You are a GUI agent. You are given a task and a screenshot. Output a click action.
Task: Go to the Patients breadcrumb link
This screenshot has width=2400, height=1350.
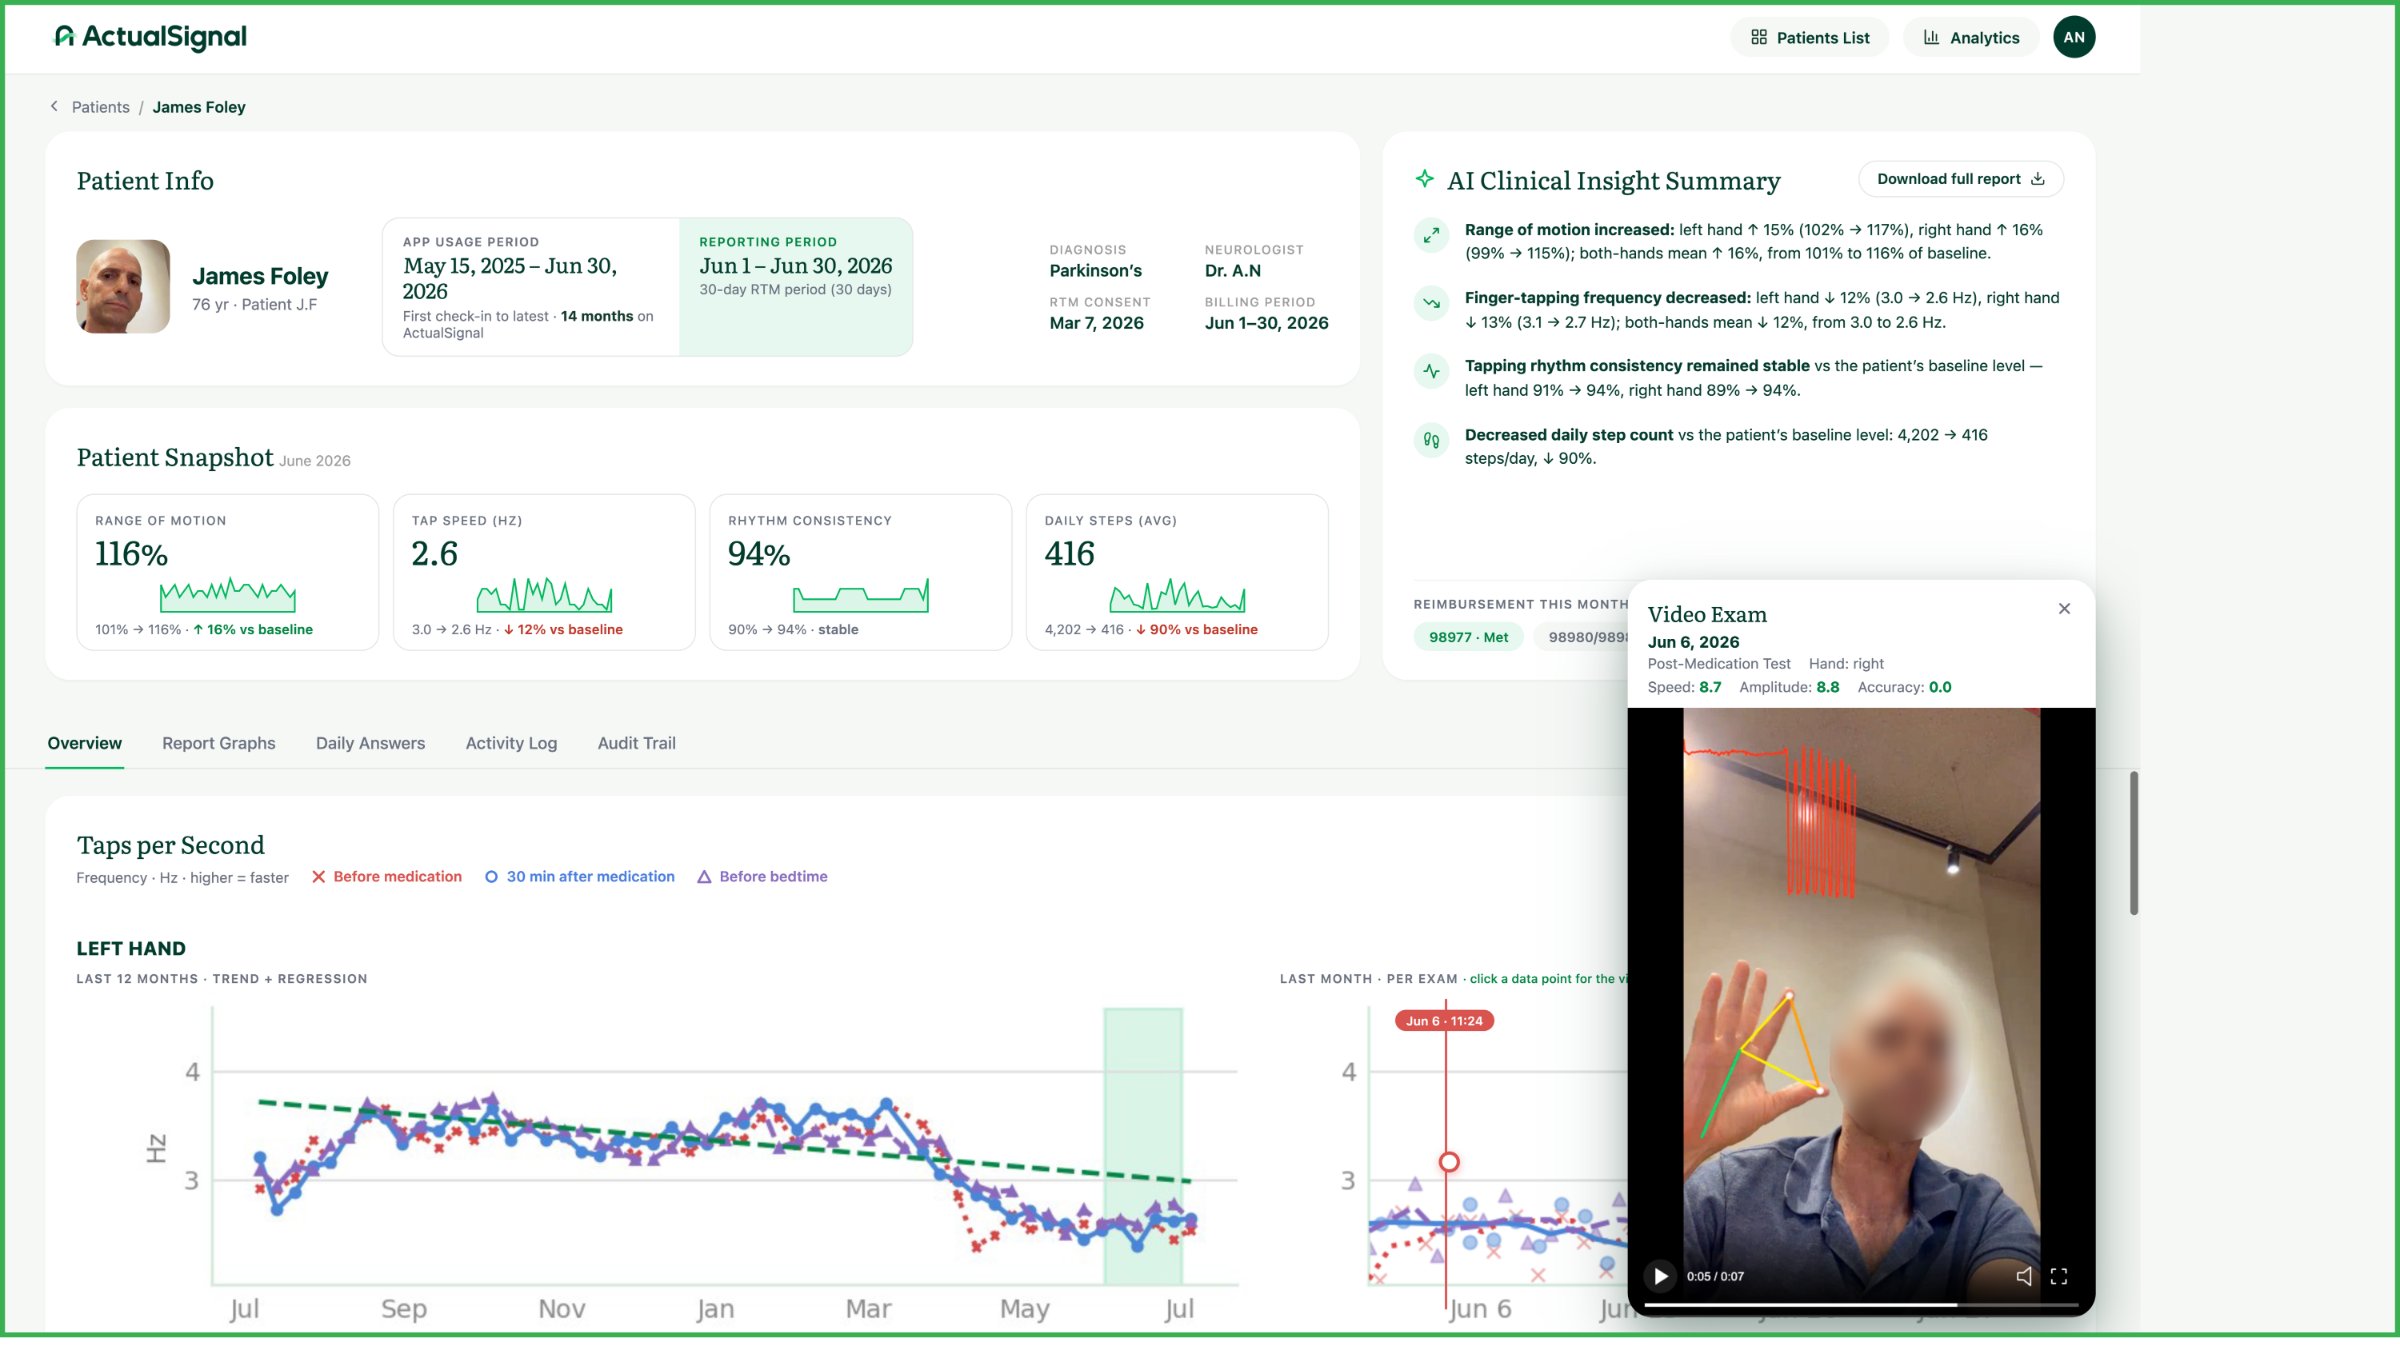pos(100,107)
